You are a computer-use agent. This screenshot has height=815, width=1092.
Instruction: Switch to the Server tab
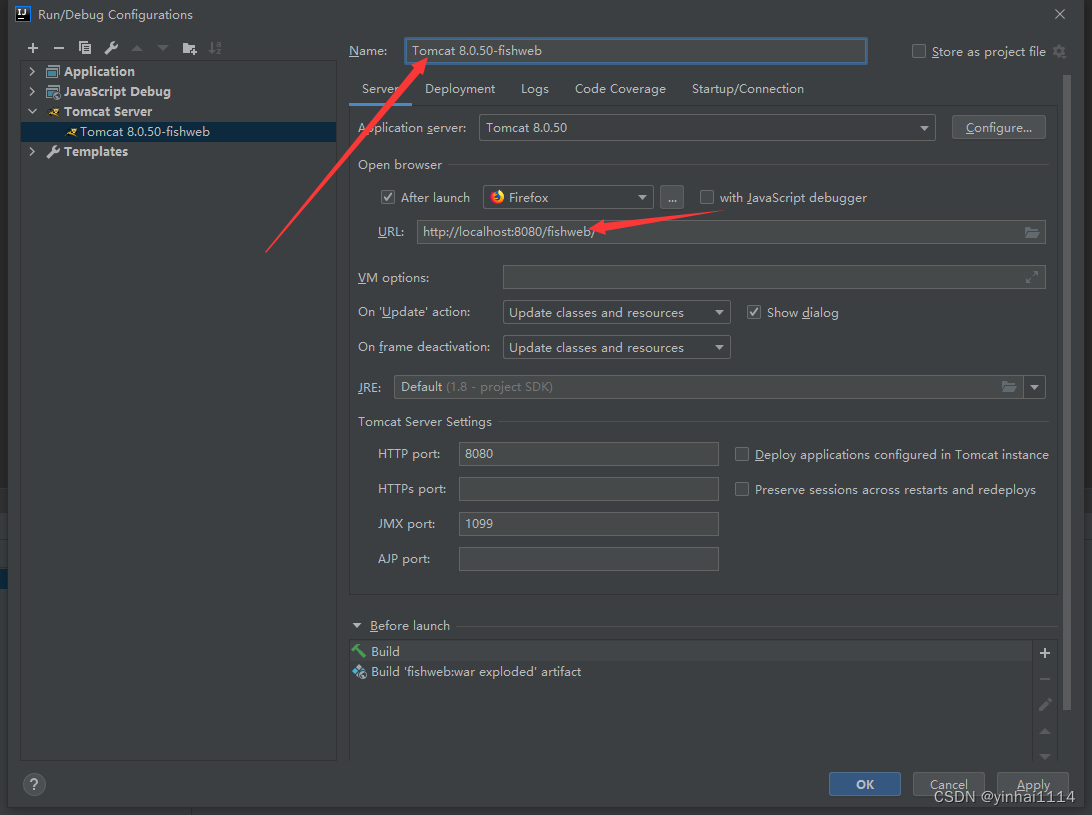[x=380, y=89]
